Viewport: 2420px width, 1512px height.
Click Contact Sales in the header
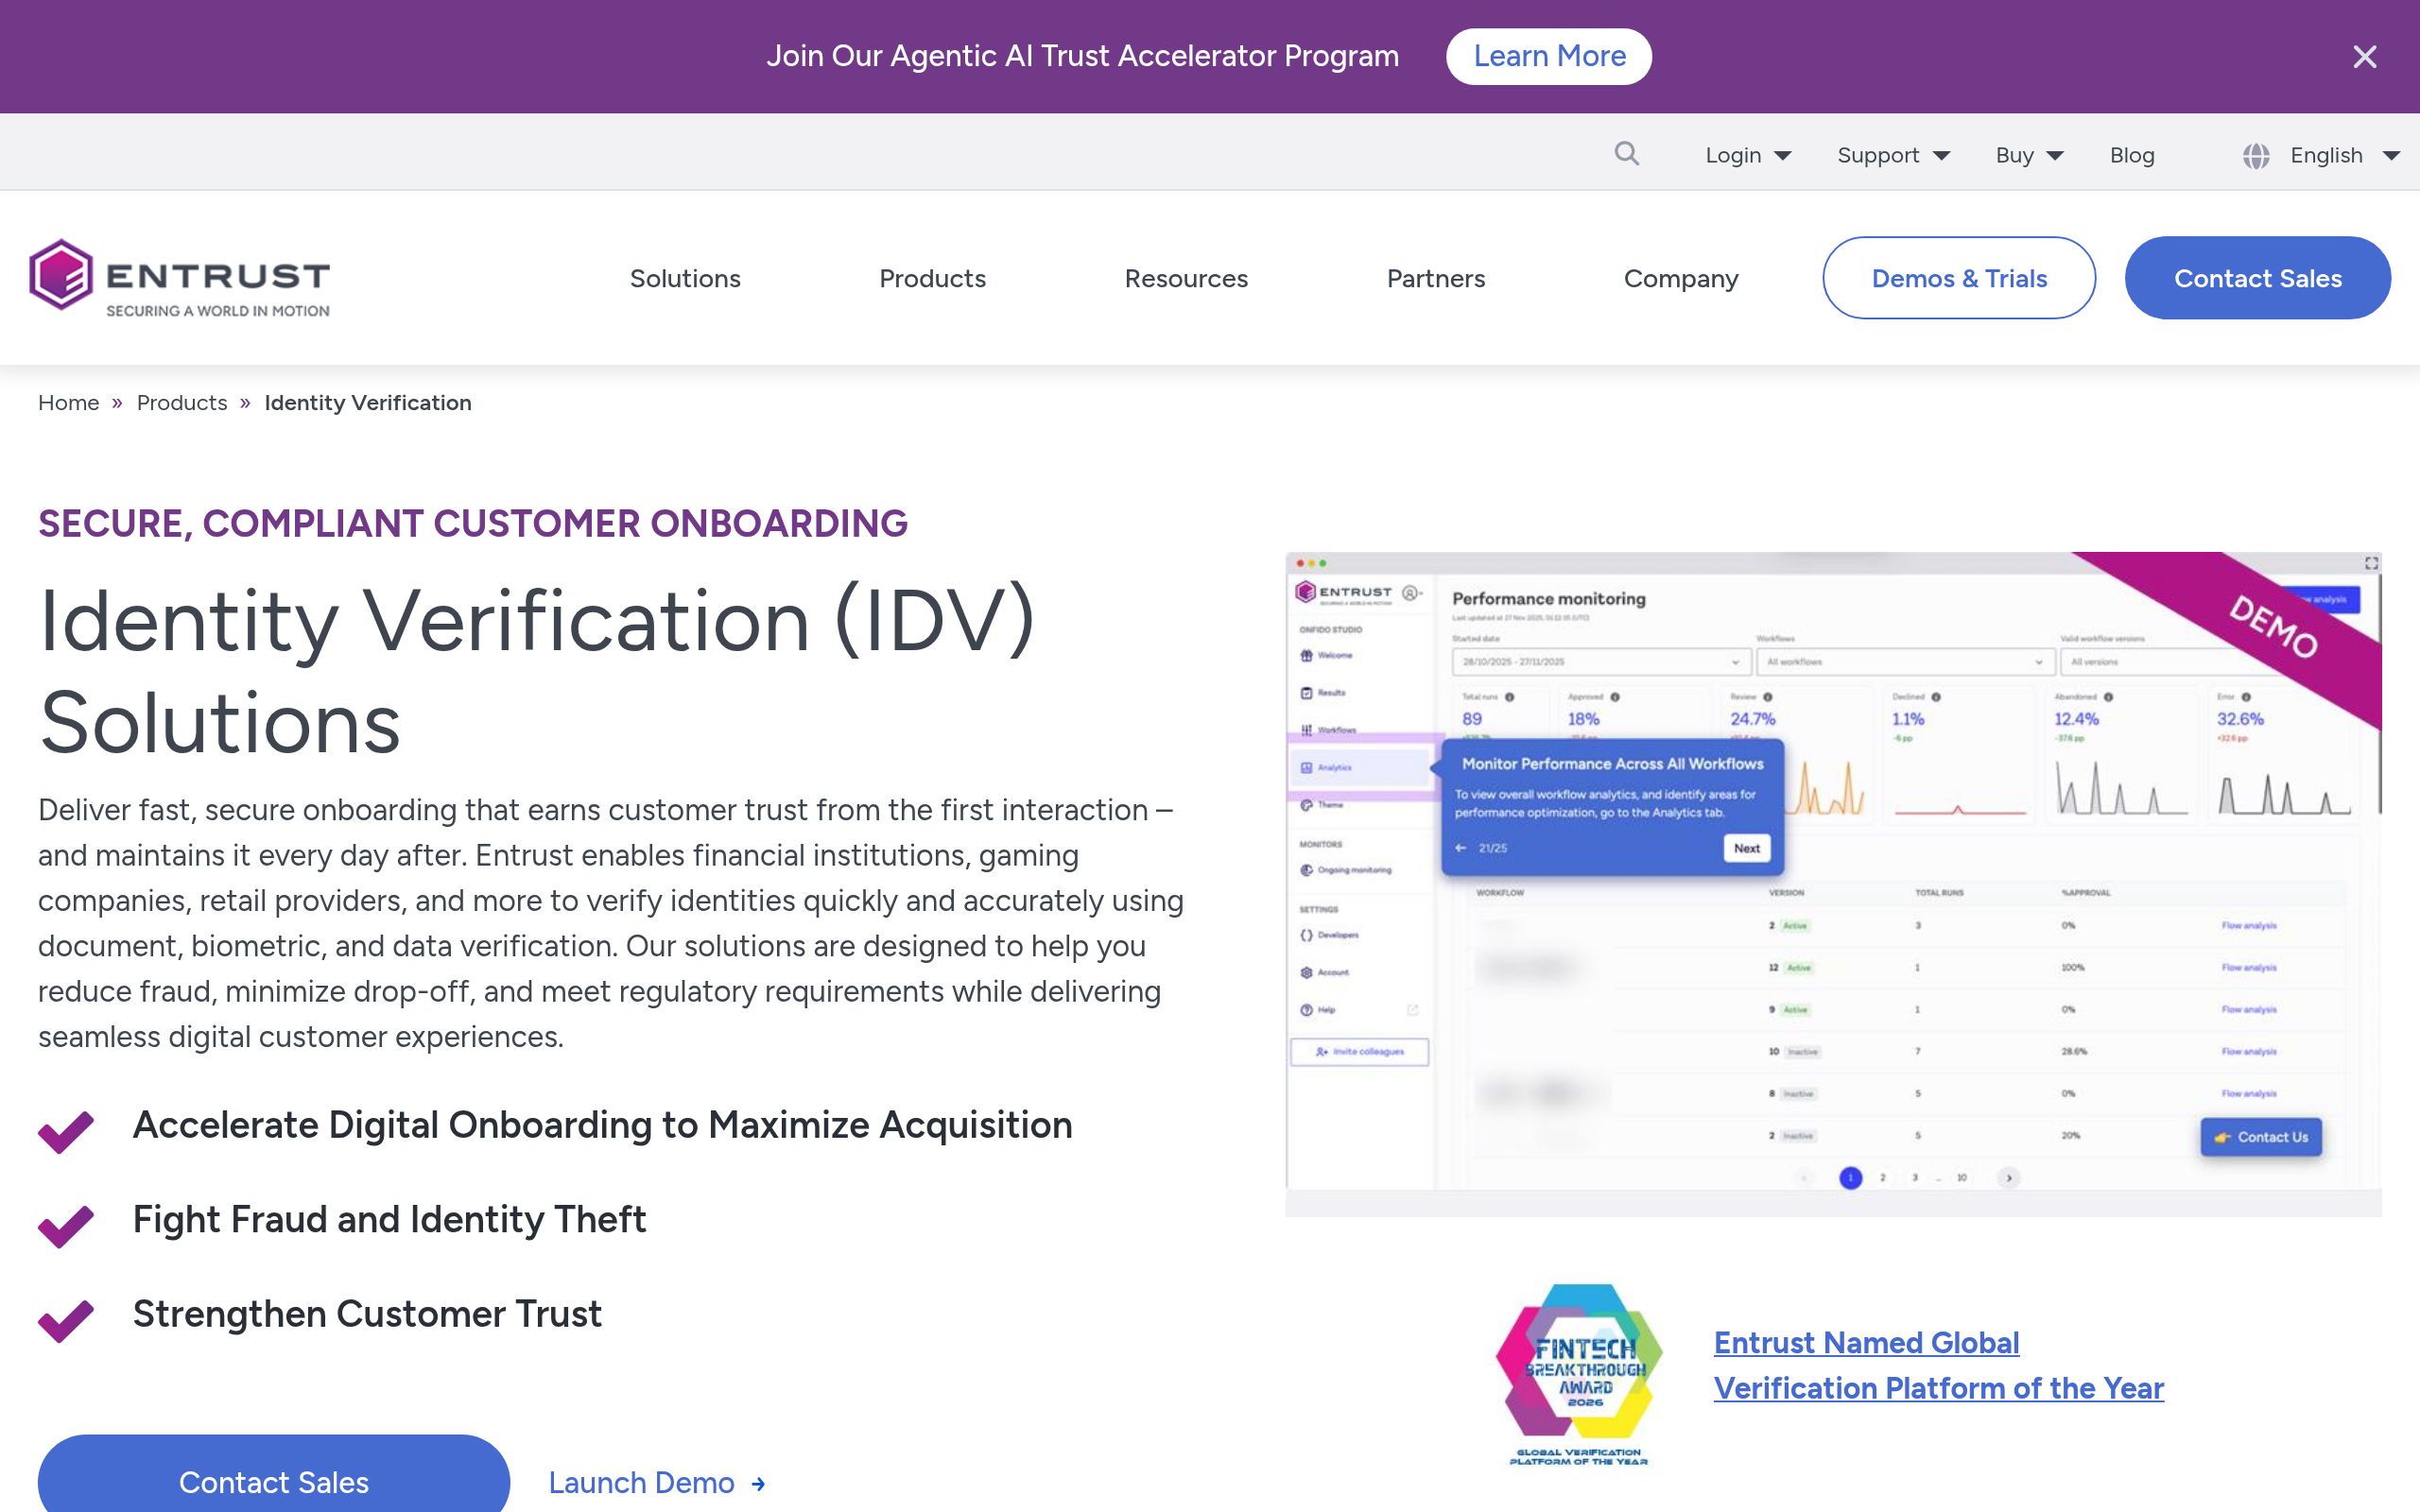(2257, 278)
